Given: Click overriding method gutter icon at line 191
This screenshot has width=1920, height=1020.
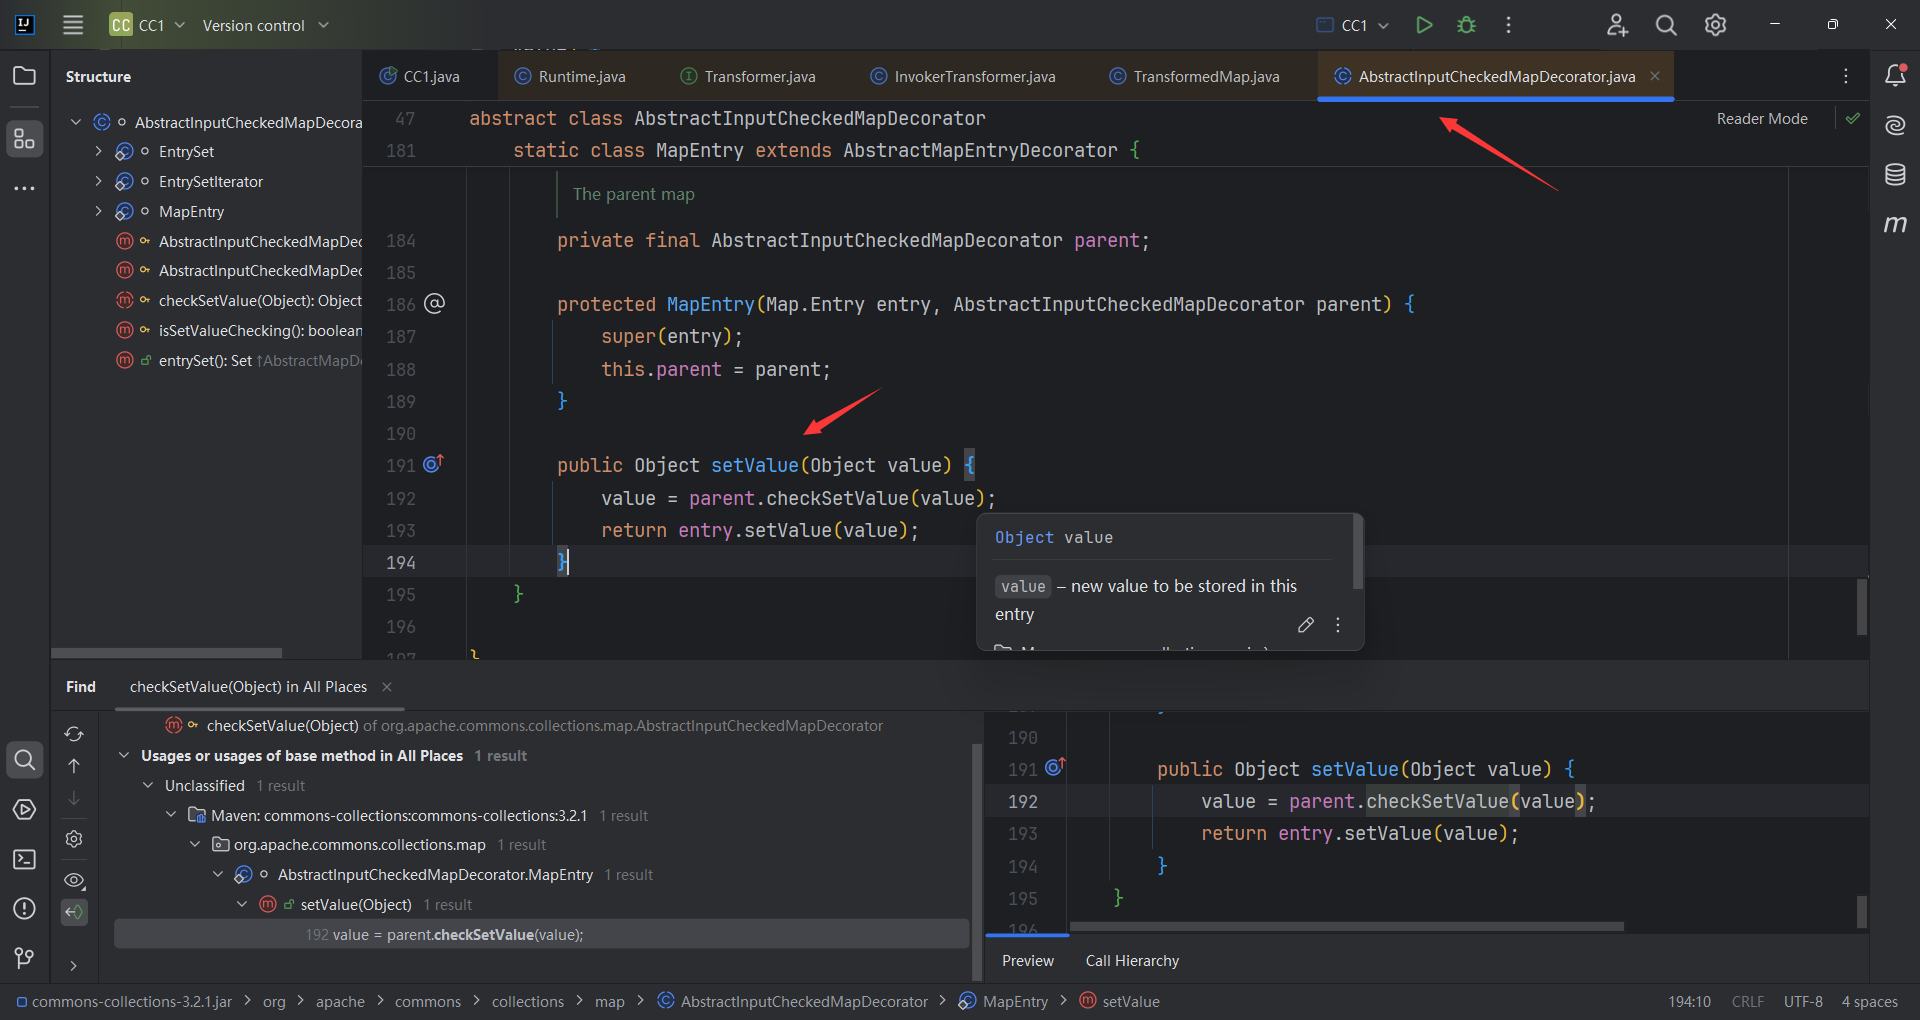Looking at the screenshot, I should click(x=433, y=464).
